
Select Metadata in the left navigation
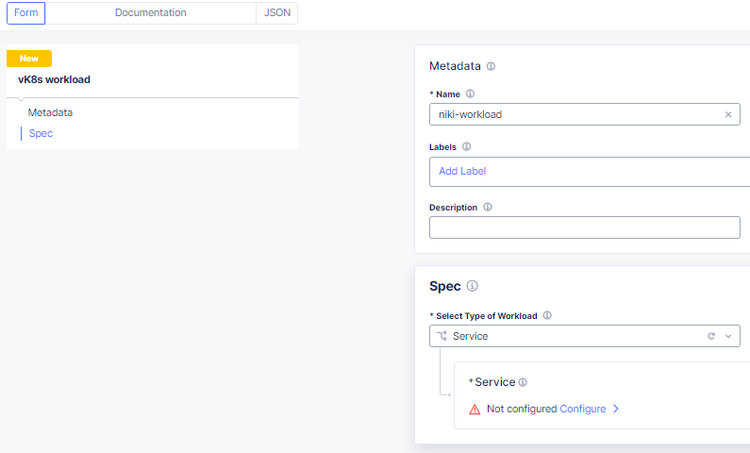coord(50,113)
